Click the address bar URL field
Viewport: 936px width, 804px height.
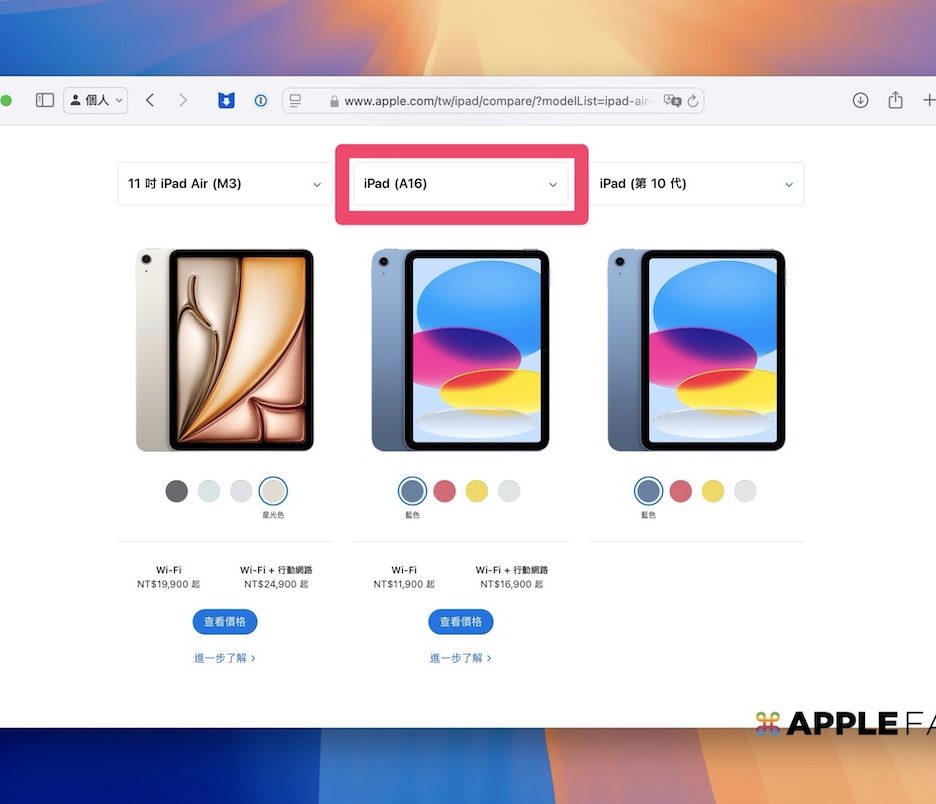pos(490,101)
